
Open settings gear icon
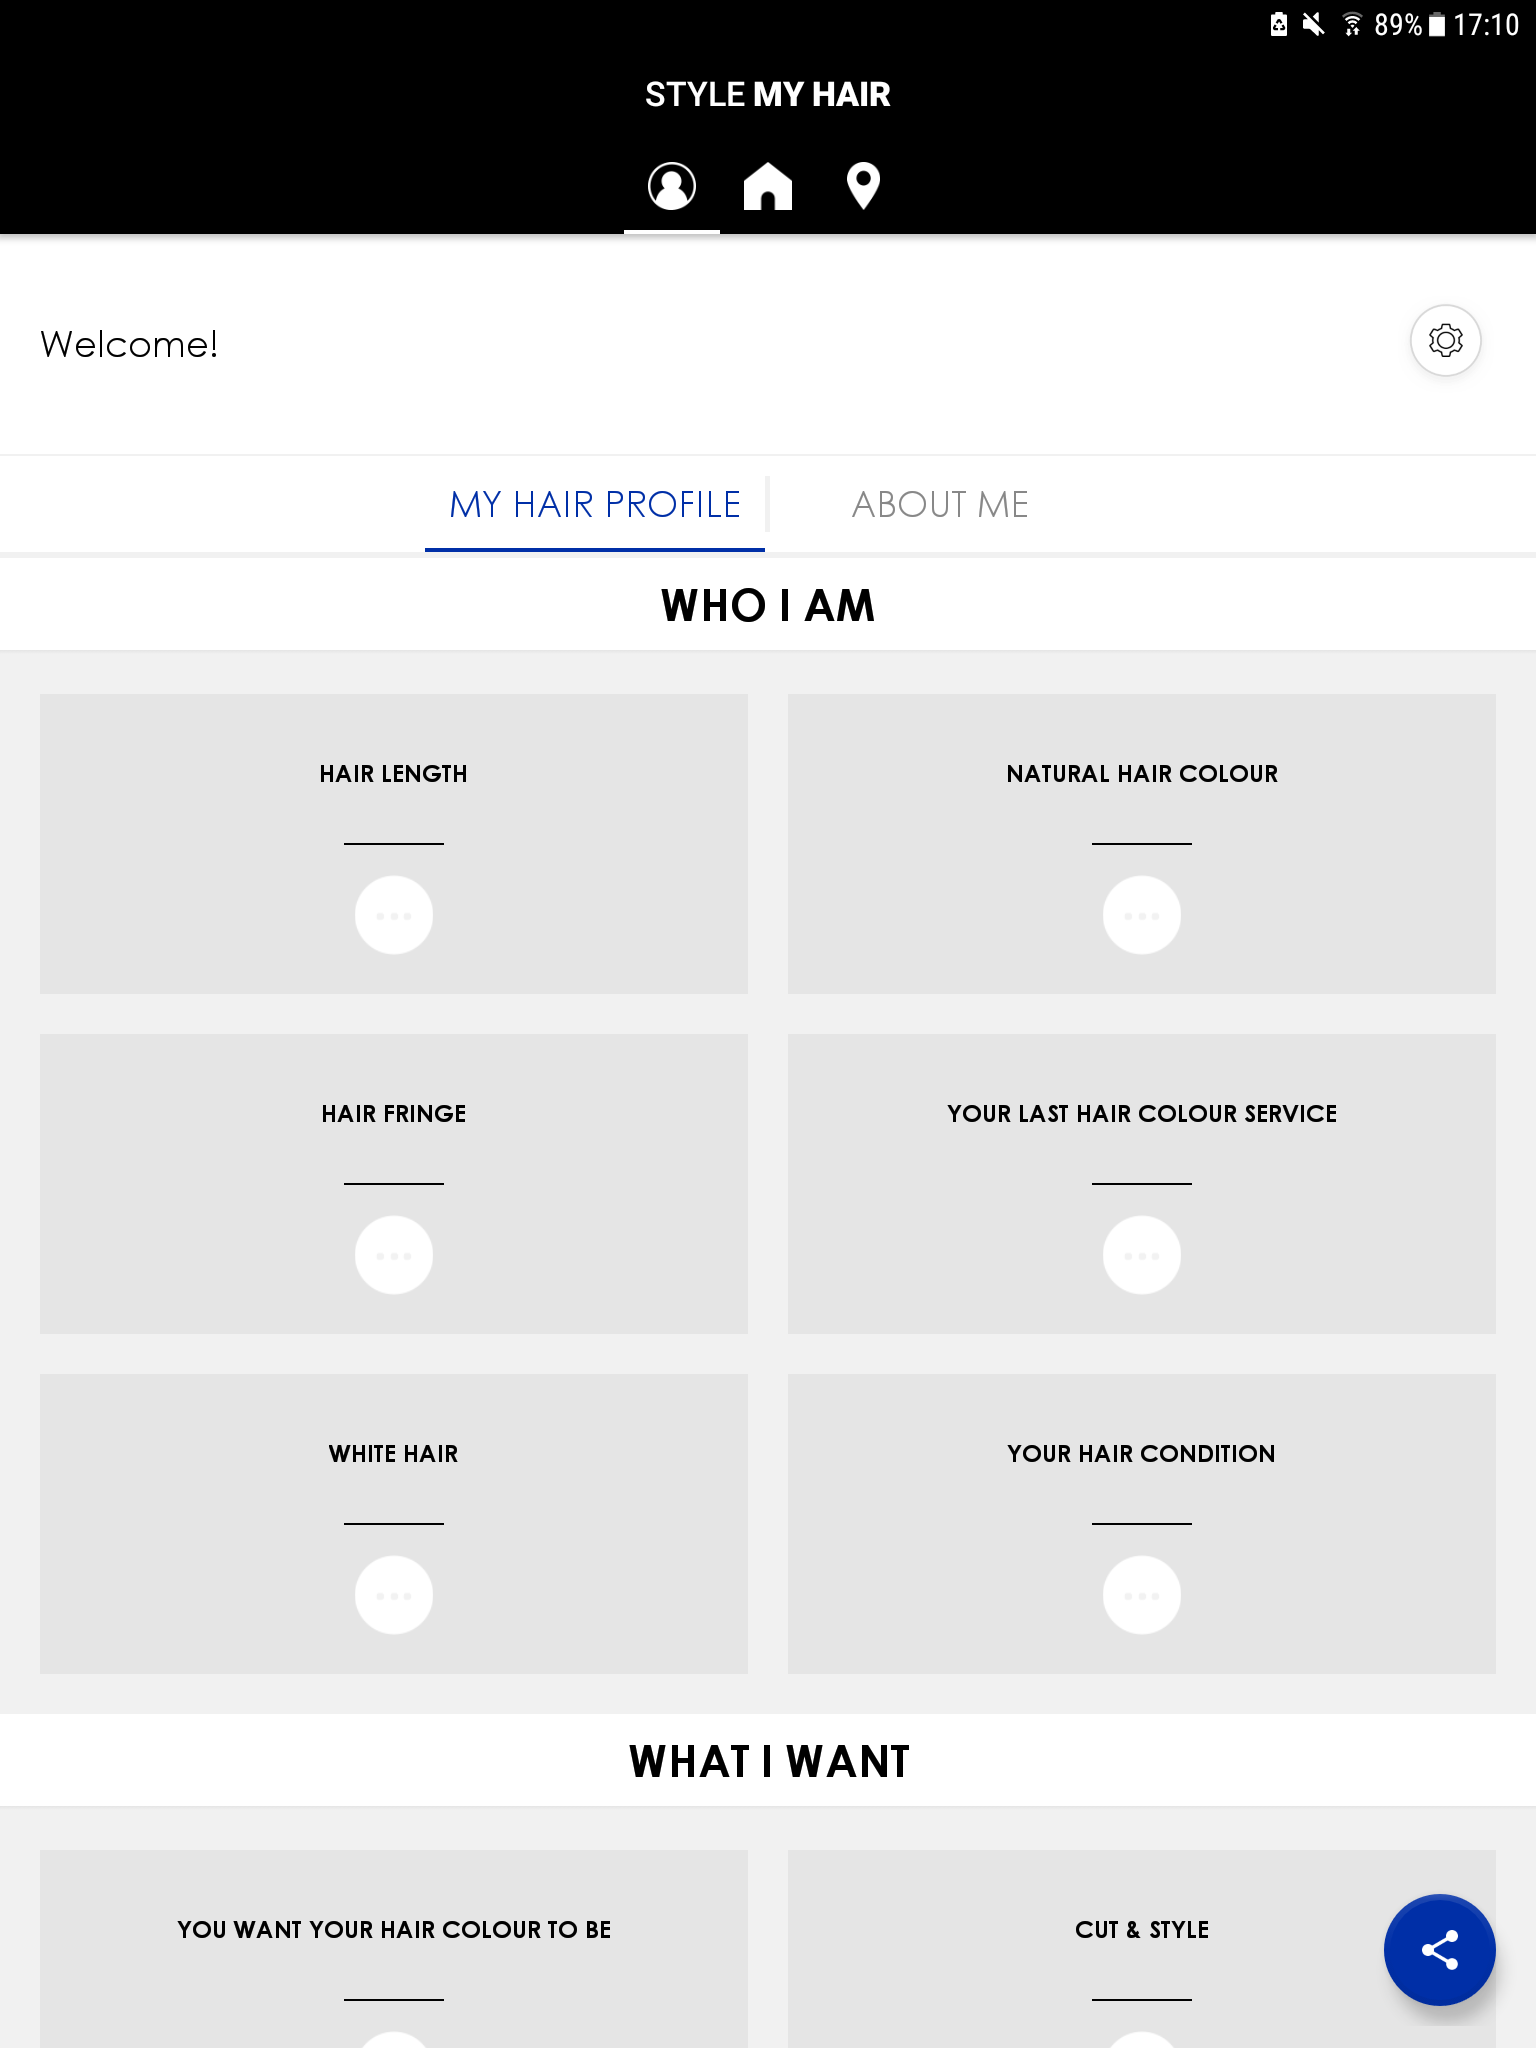coord(1445,341)
